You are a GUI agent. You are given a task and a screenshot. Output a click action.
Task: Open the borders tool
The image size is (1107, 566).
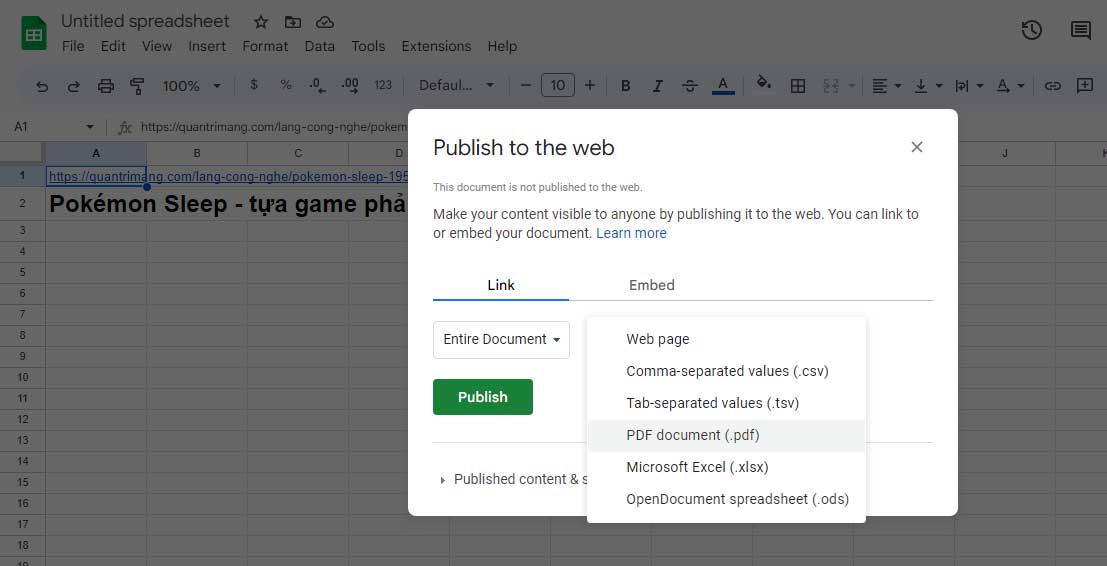coord(798,86)
